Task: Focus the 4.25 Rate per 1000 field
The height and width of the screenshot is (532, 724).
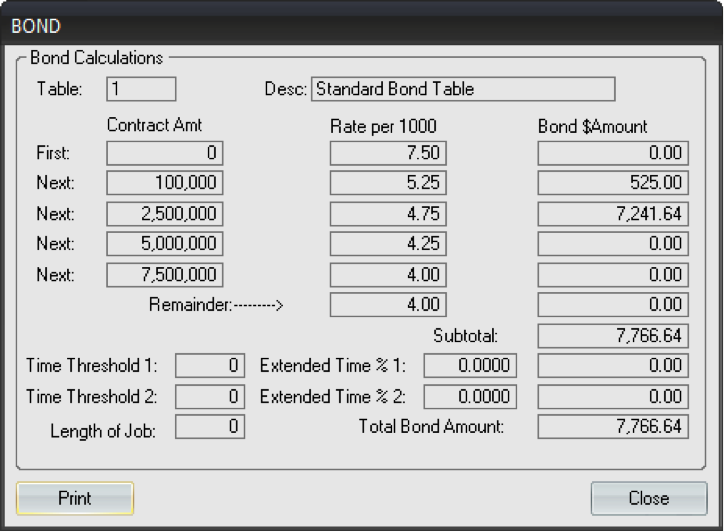Action: [388, 244]
